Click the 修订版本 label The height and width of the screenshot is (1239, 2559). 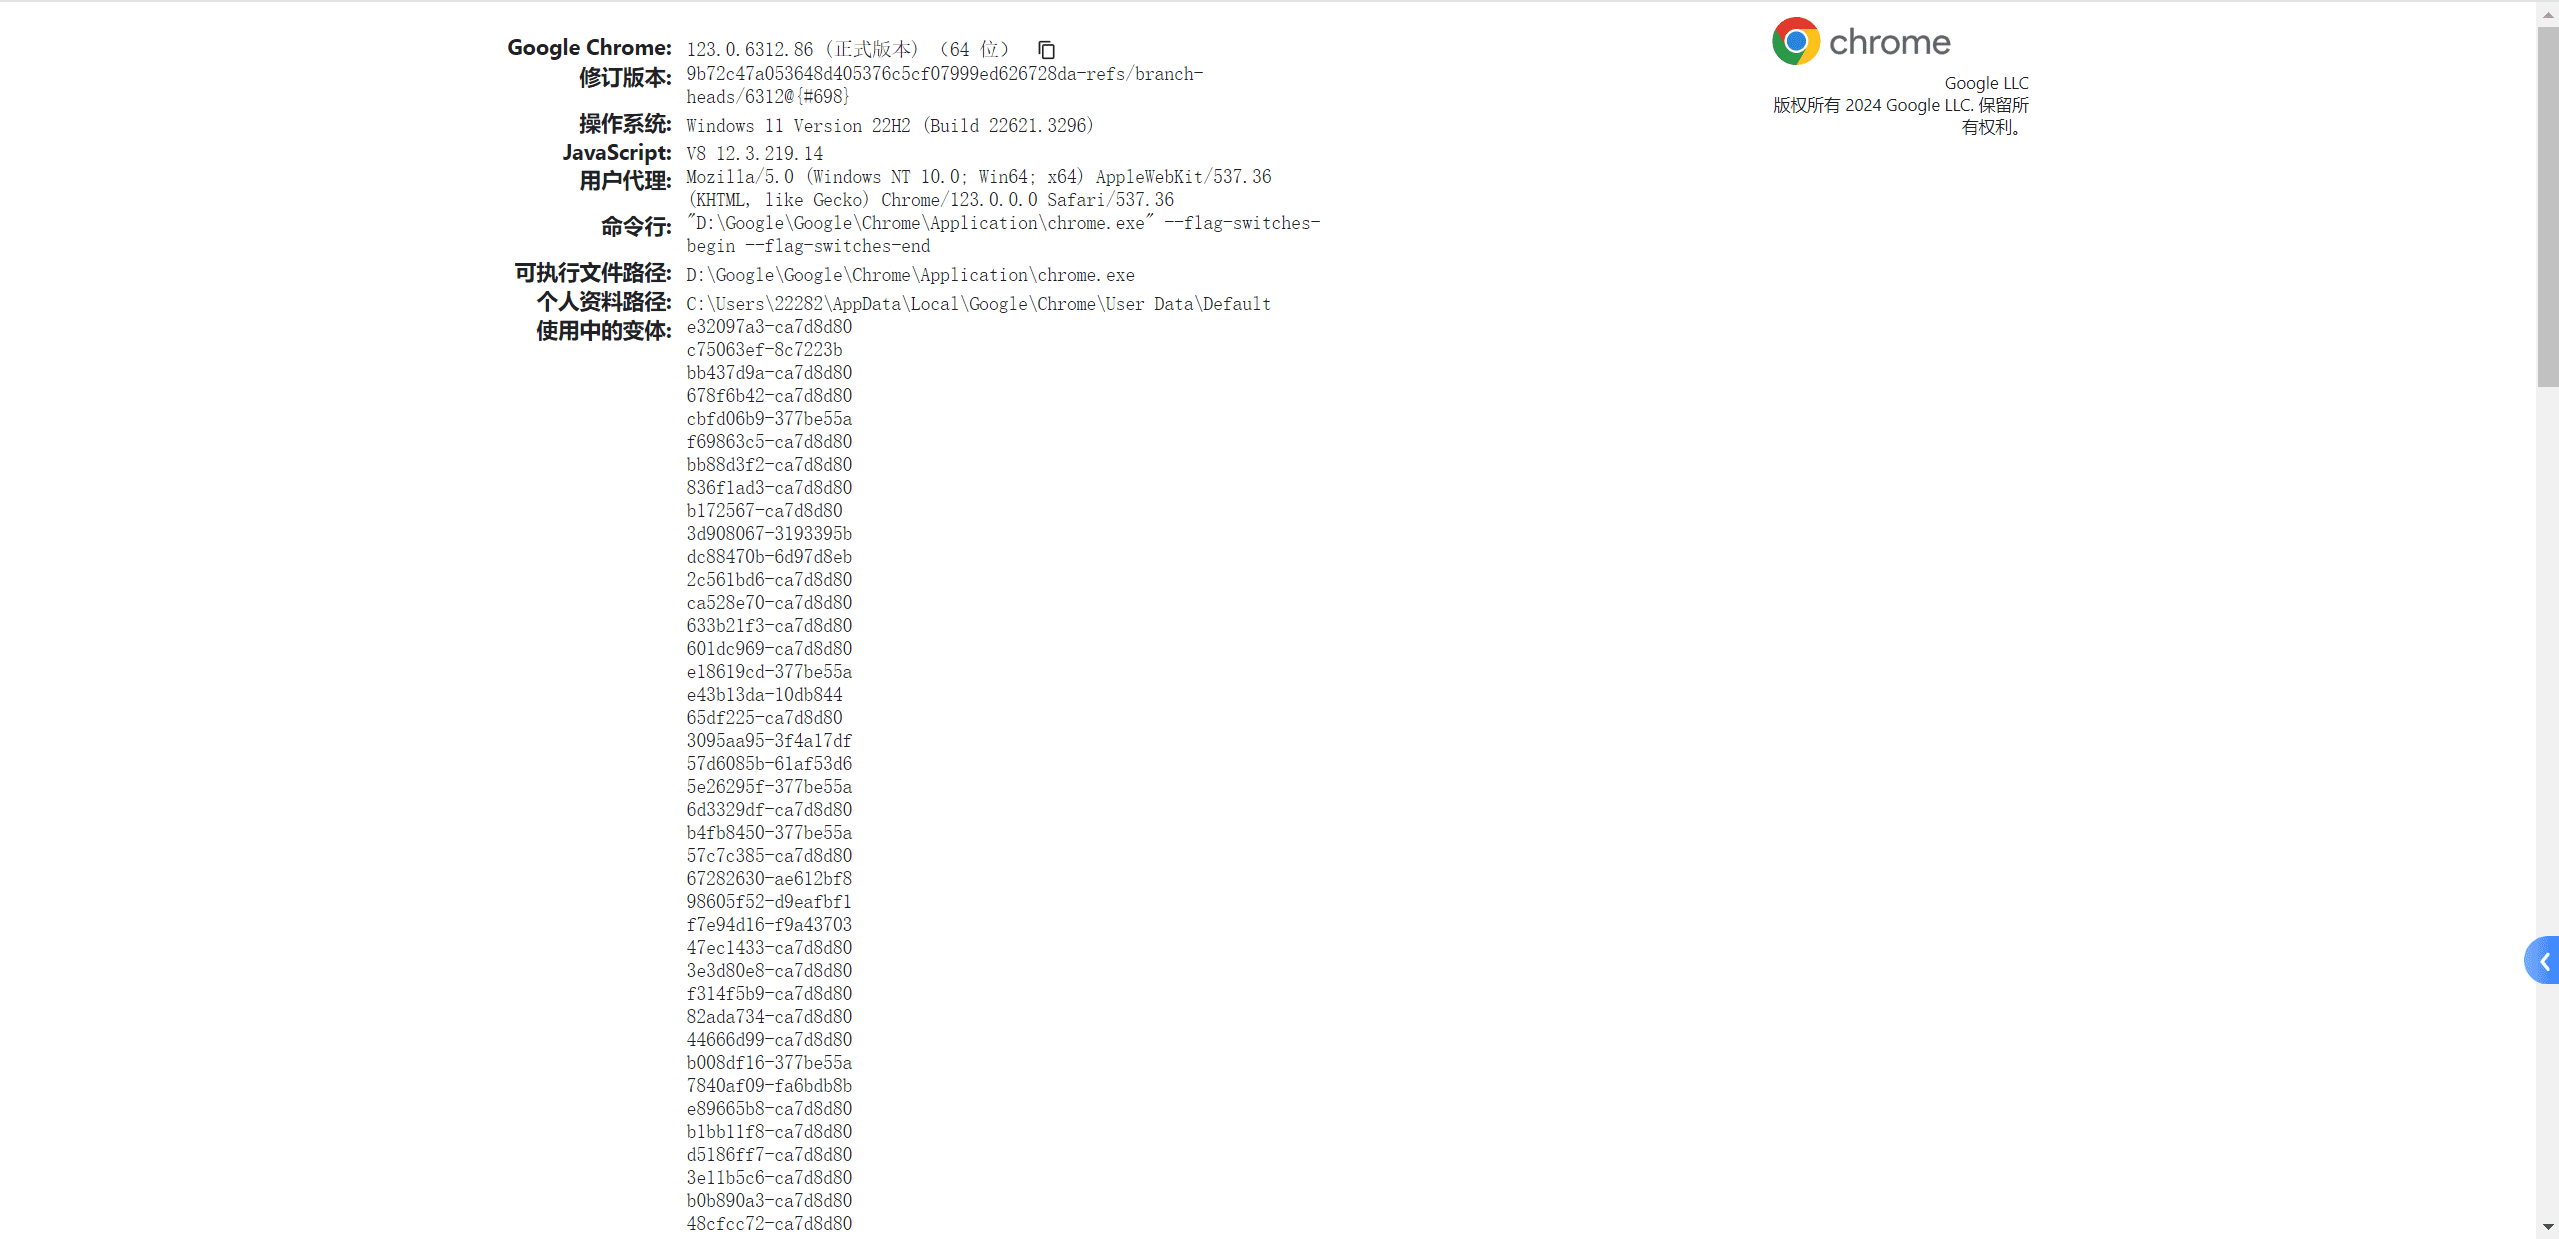click(x=625, y=77)
